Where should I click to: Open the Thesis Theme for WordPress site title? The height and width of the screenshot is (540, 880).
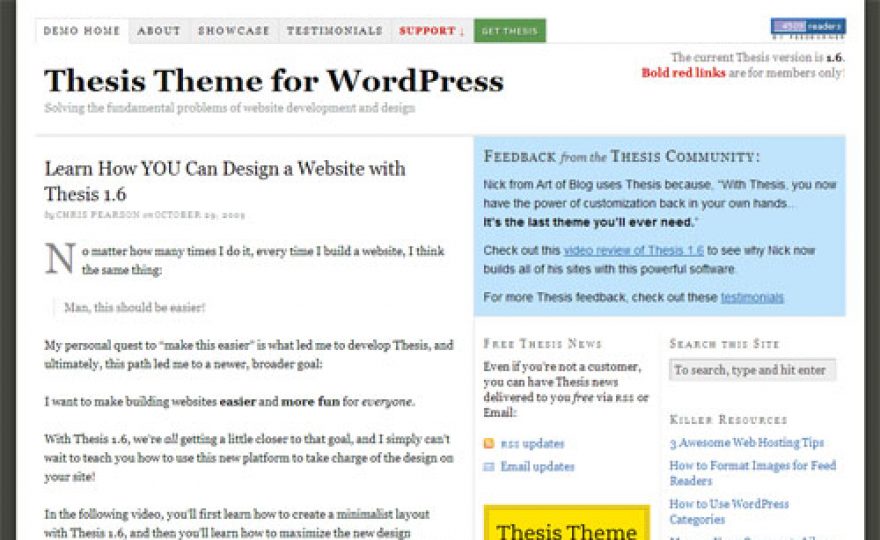[x=274, y=80]
